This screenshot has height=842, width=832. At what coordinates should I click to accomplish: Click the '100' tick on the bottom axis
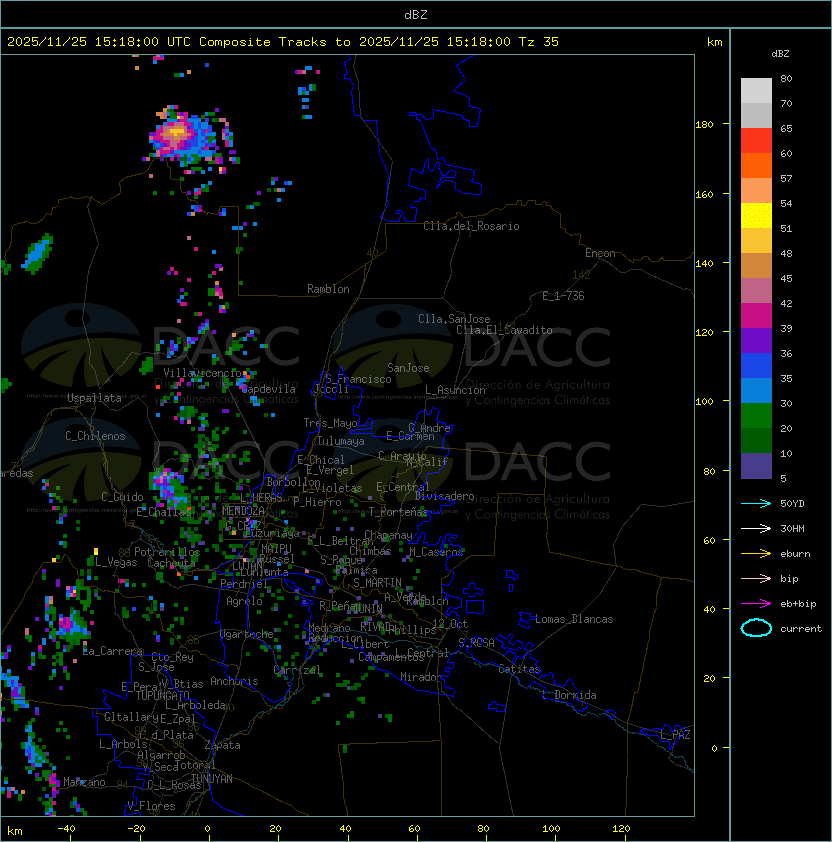(551, 829)
